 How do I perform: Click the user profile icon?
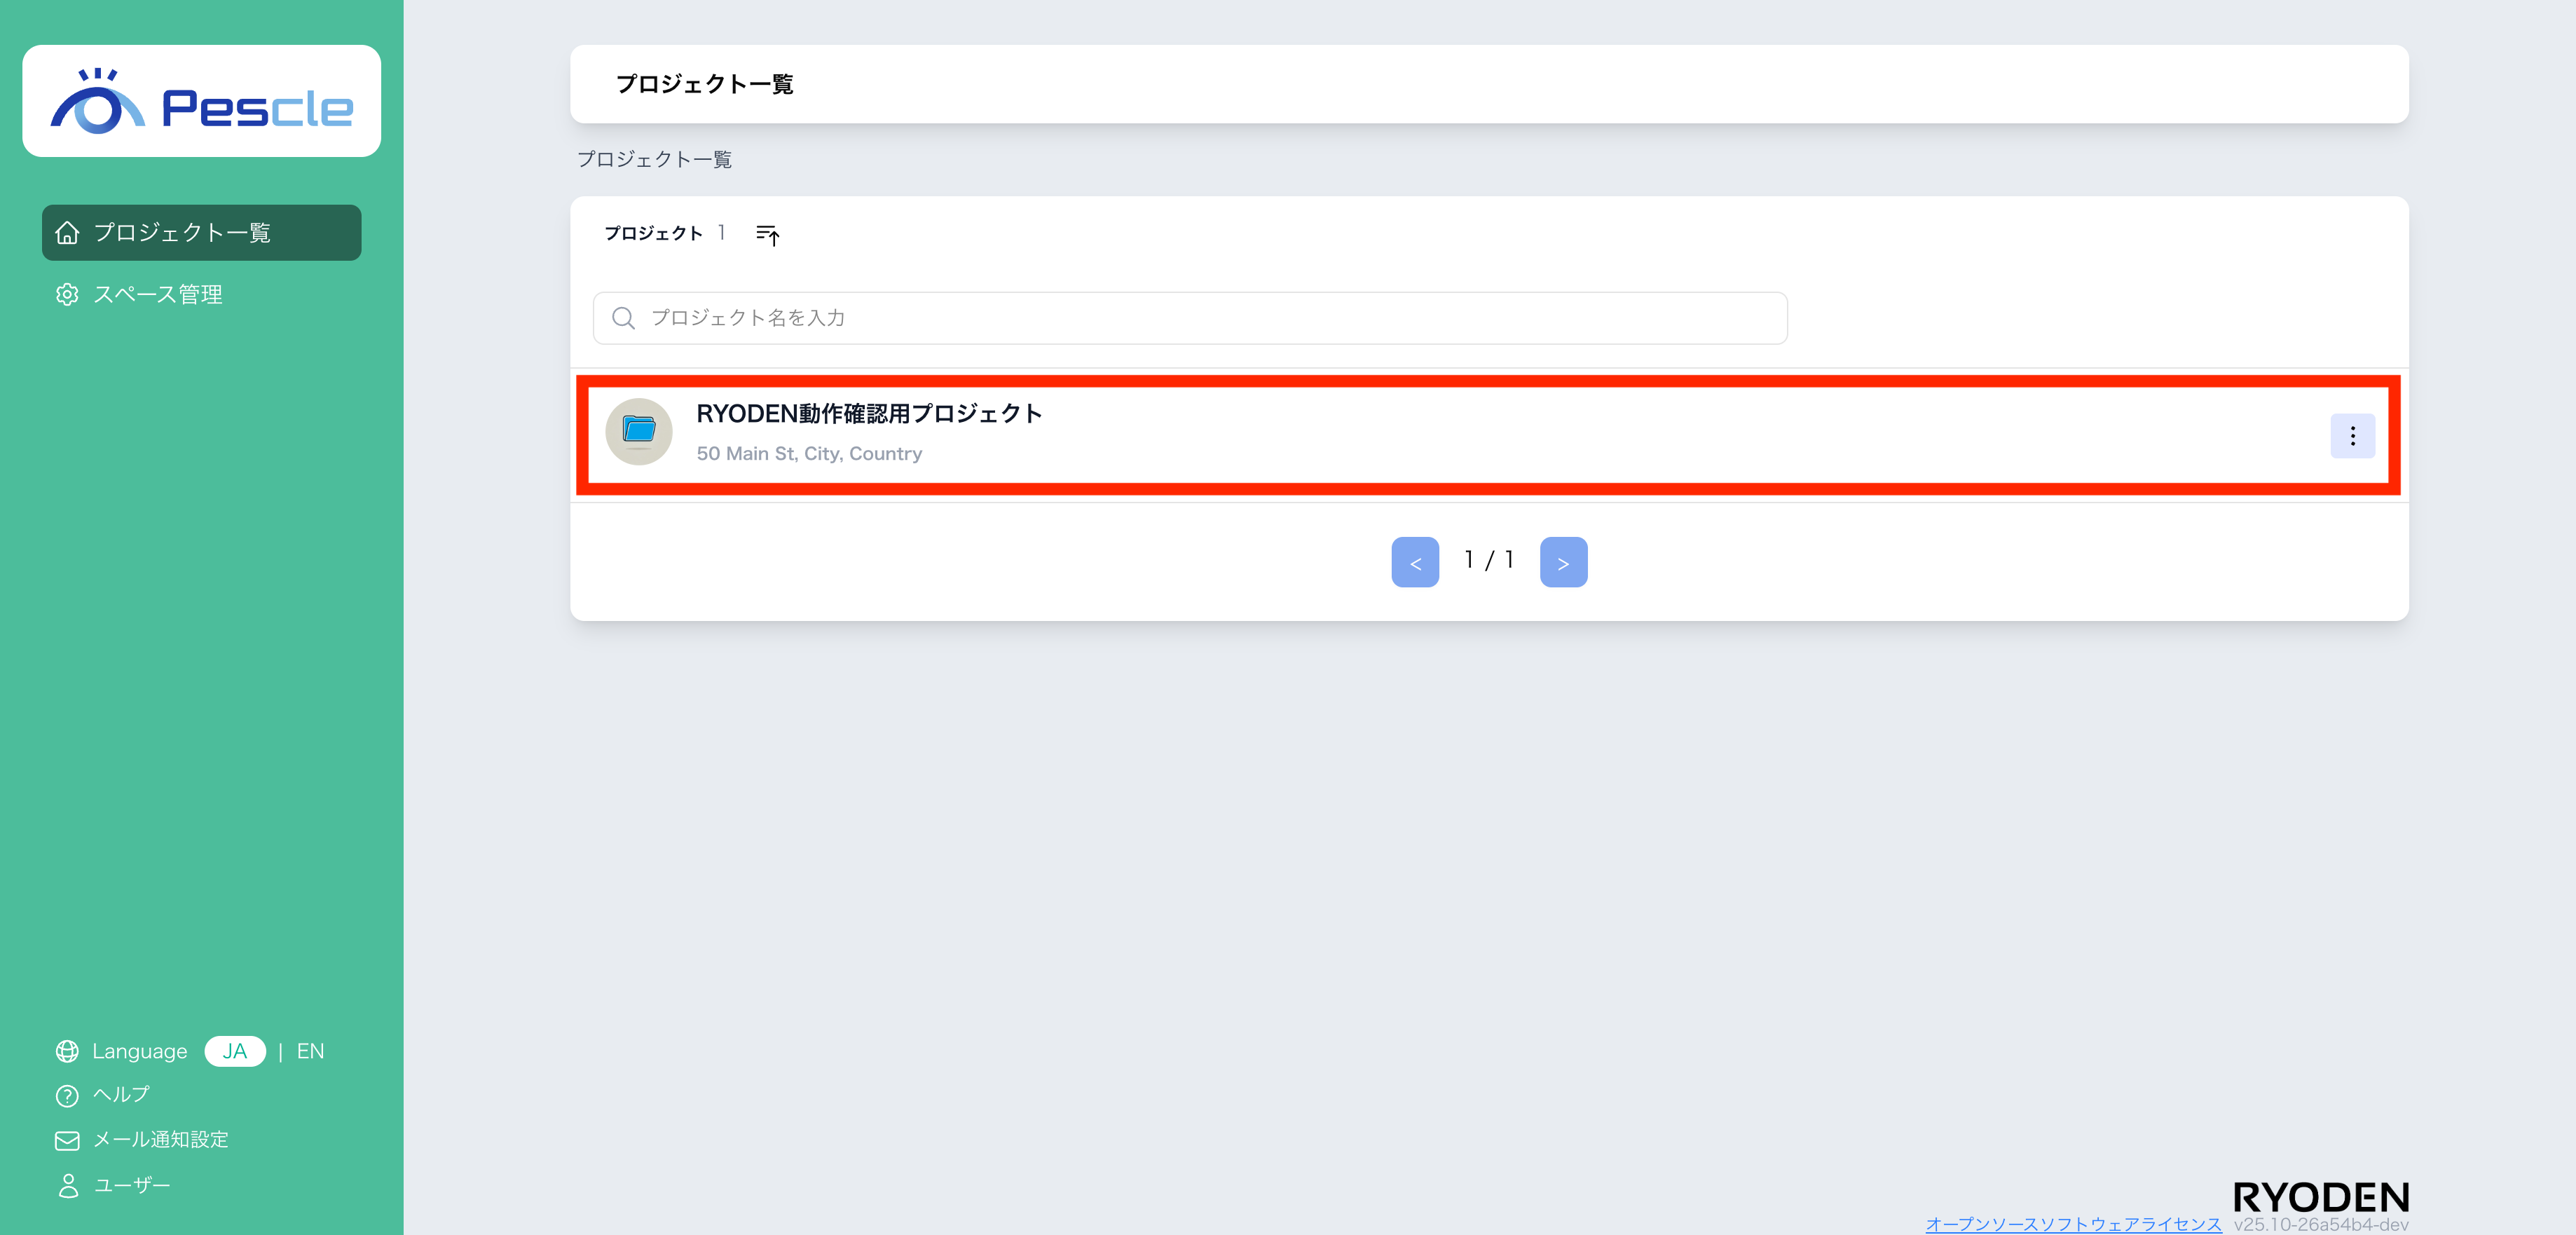pyautogui.click(x=68, y=1186)
